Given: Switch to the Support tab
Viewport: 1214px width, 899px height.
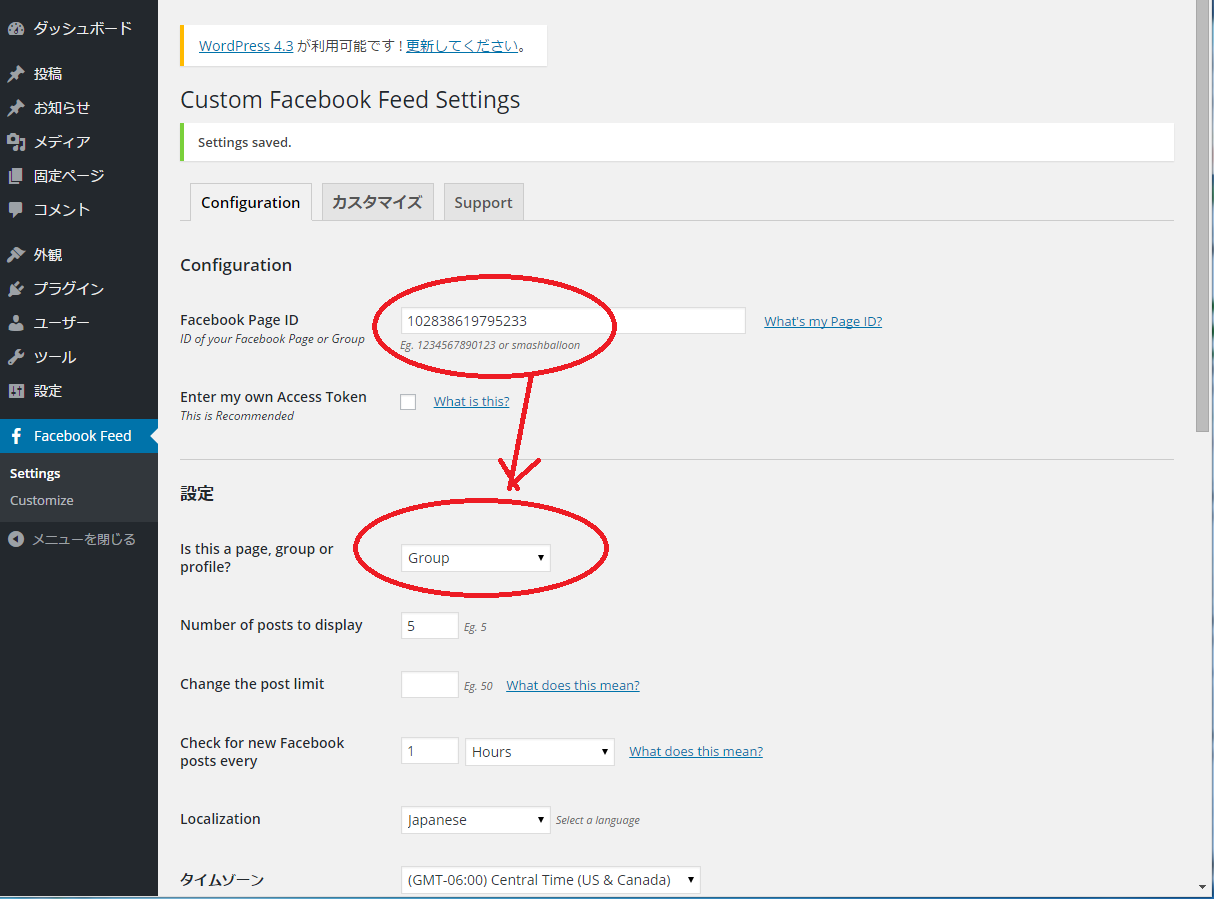Looking at the screenshot, I should pos(483,202).
